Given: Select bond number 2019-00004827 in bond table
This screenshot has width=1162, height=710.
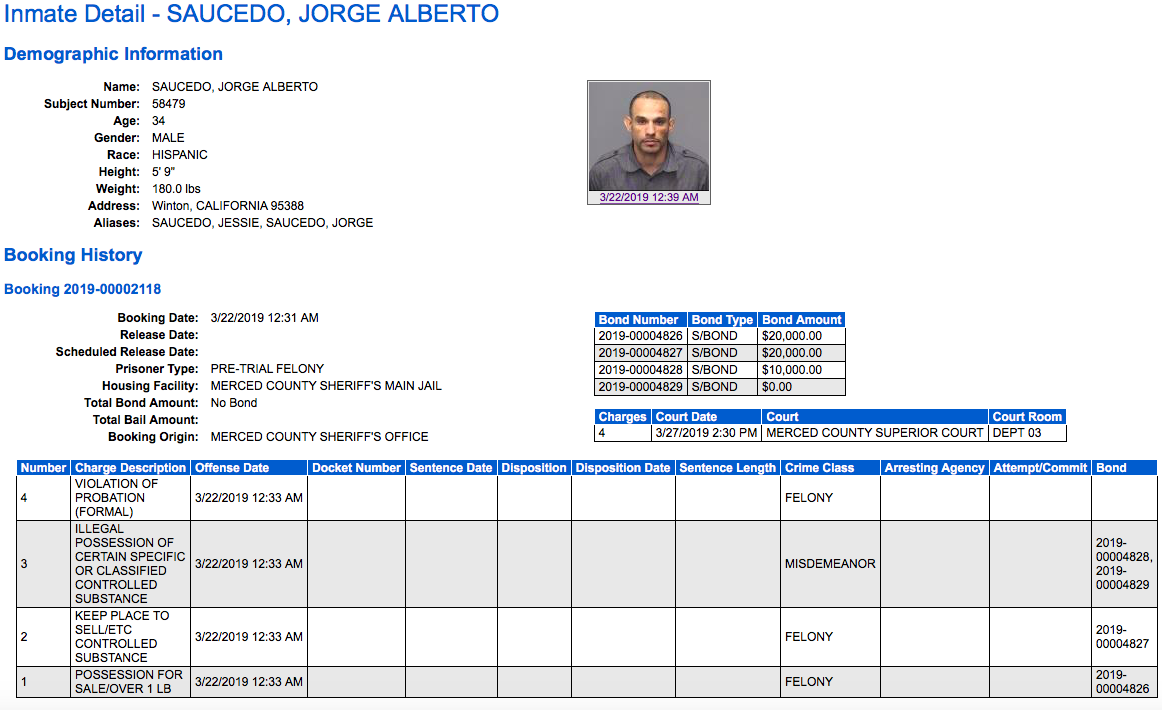Looking at the screenshot, I should pyautogui.click(x=640, y=353).
